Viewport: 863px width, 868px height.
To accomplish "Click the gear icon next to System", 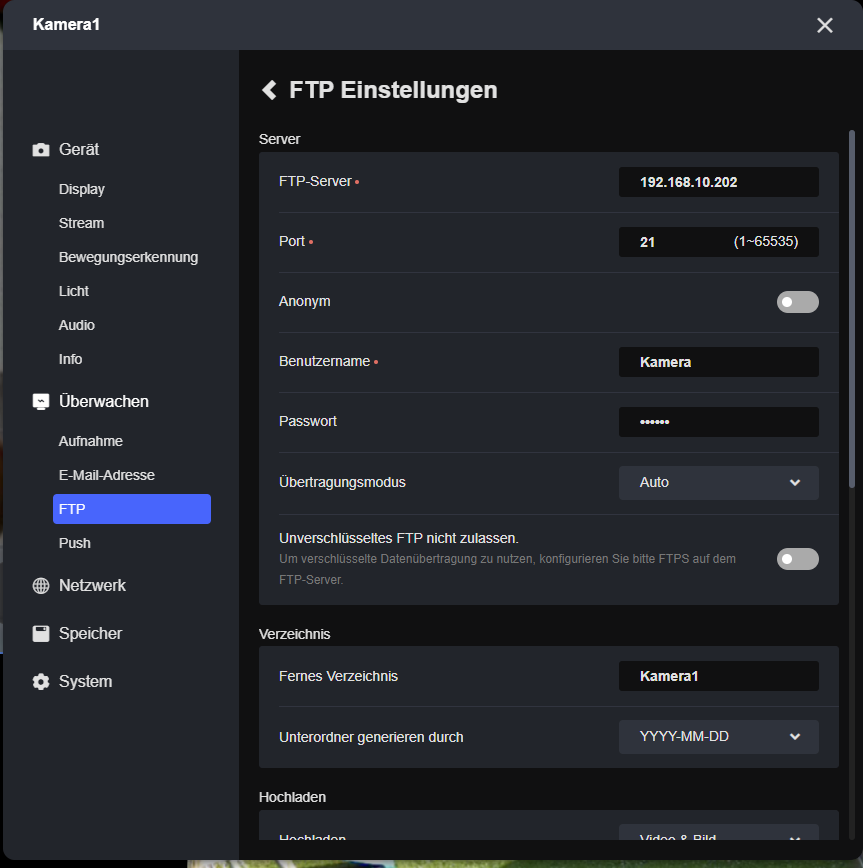I will point(41,682).
